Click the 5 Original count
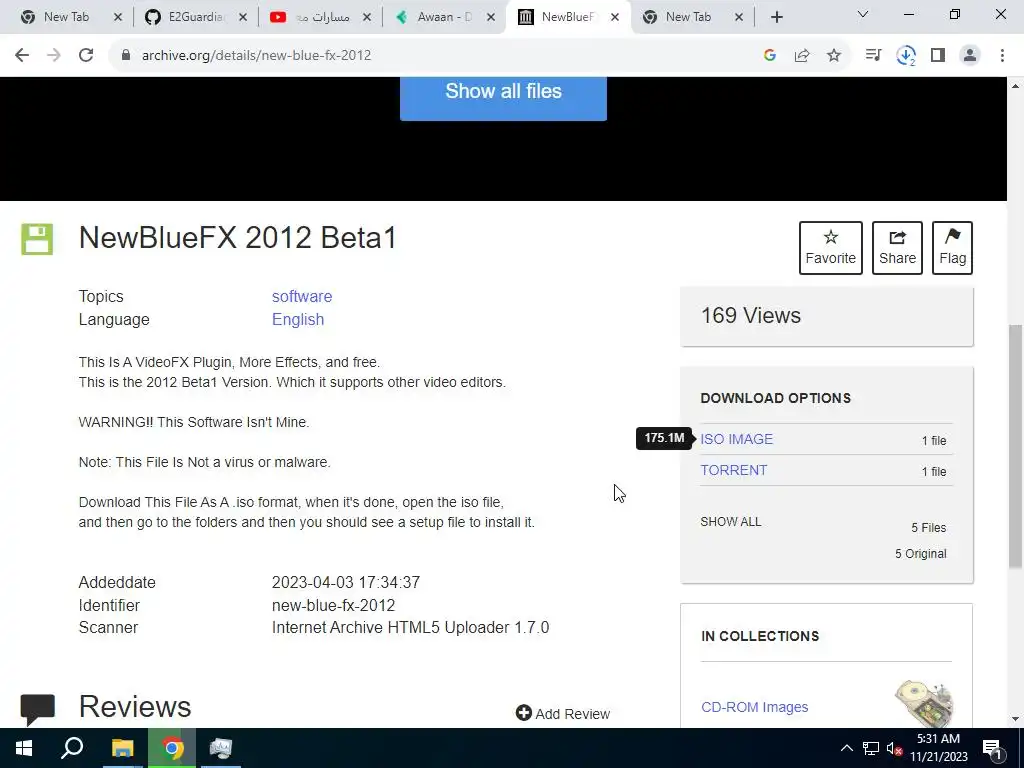Screen dimensions: 1024x768 [921, 554]
